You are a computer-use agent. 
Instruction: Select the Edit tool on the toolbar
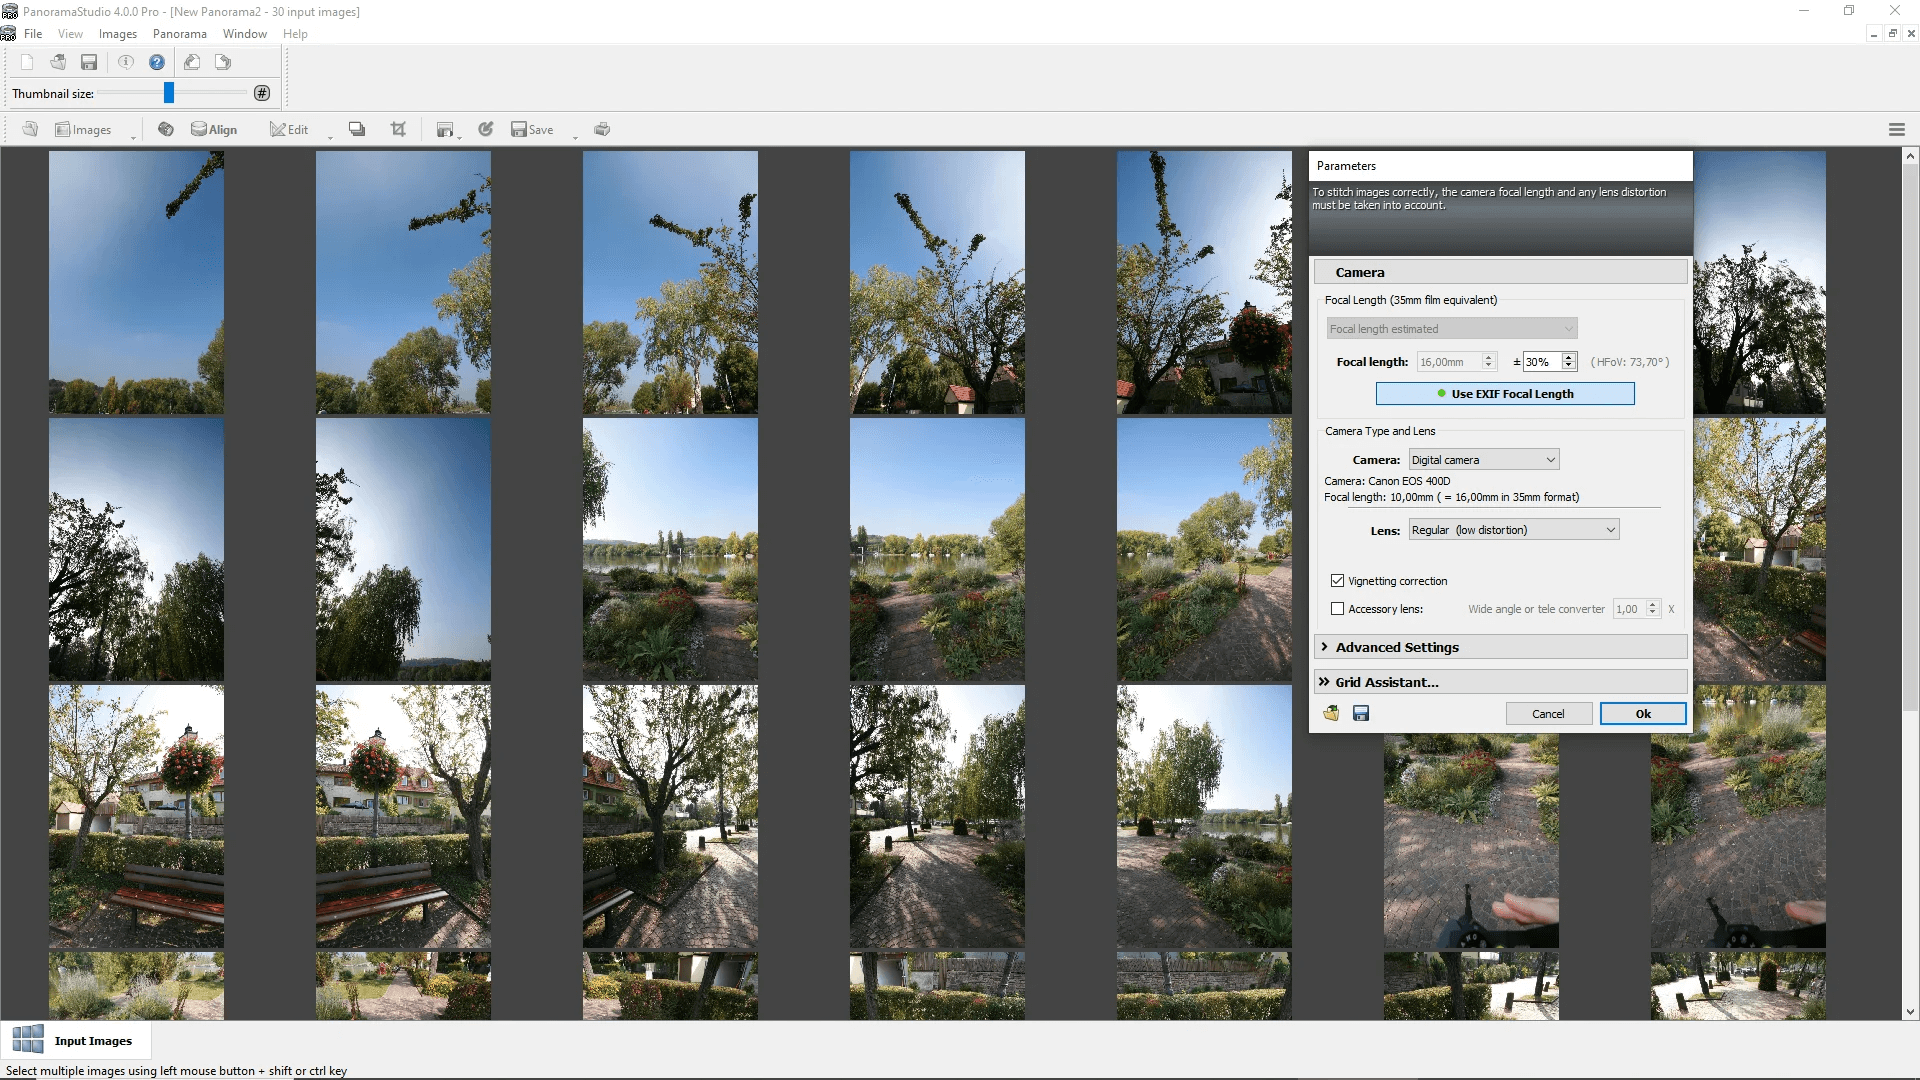289,129
